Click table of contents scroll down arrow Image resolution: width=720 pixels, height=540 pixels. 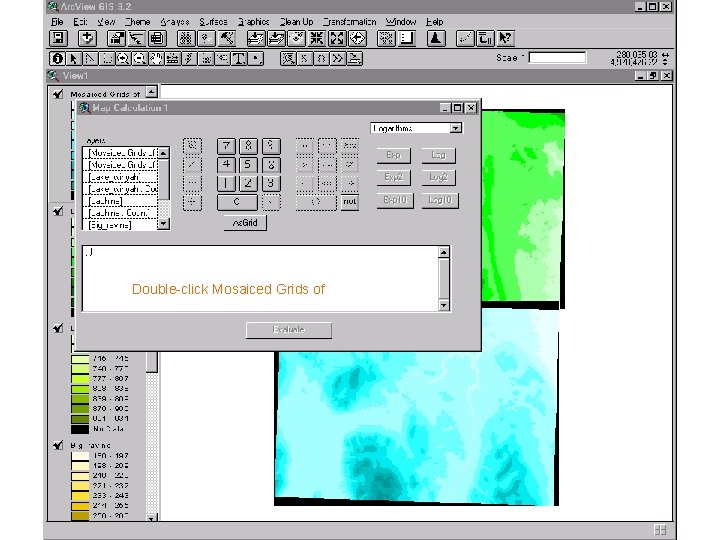click(x=152, y=518)
